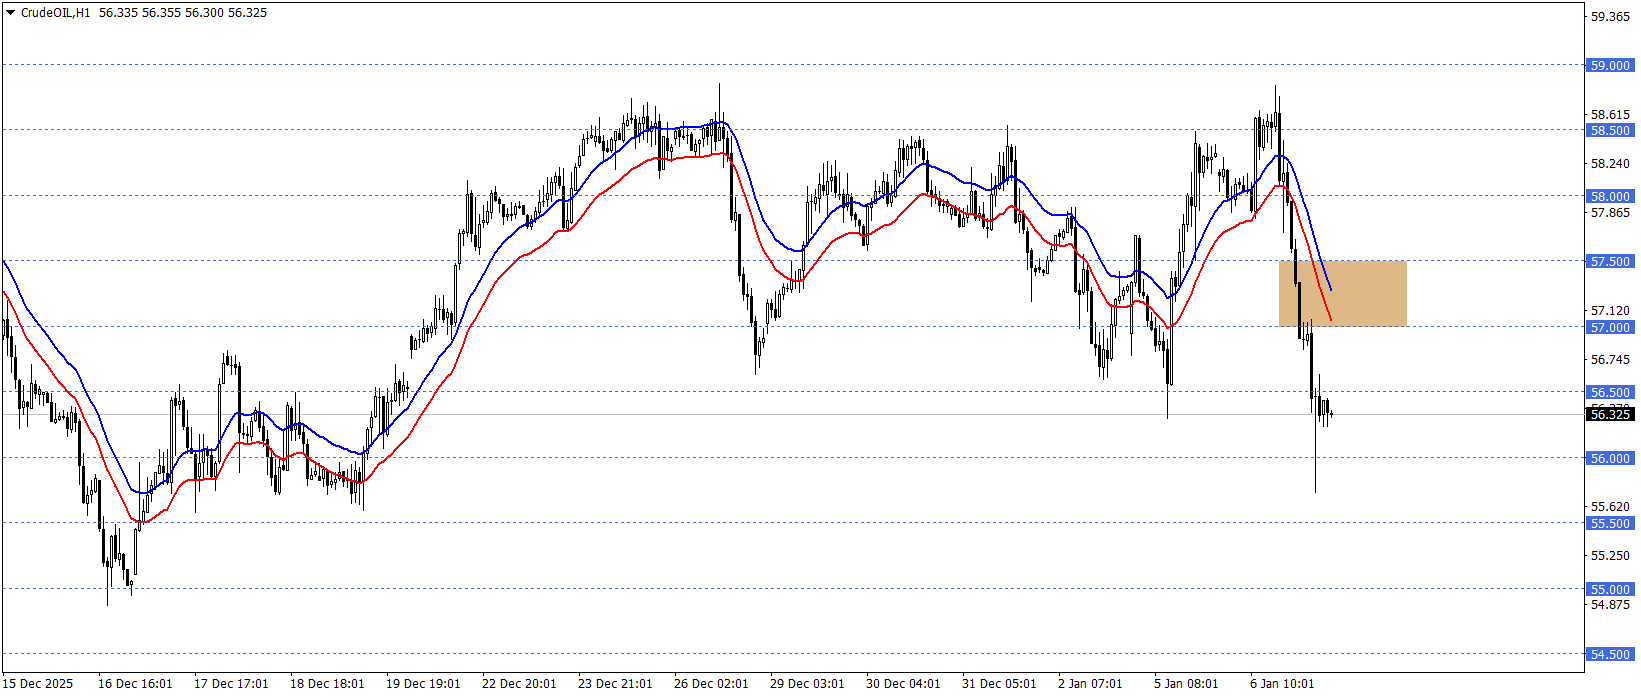1641x696 pixels.
Task: Select the 57.500 price level label
Action: pyautogui.click(x=1609, y=262)
